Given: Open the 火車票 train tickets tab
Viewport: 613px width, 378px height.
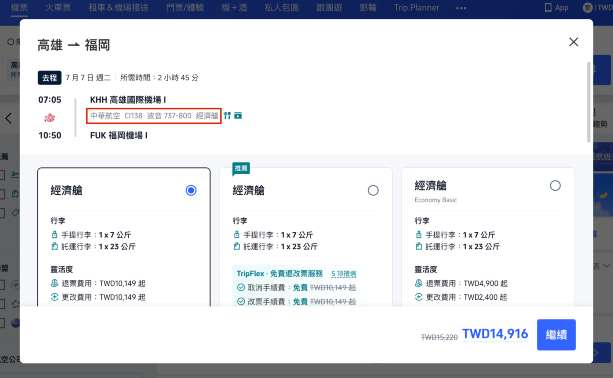Looking at the screenshot, I should [57, 7].
